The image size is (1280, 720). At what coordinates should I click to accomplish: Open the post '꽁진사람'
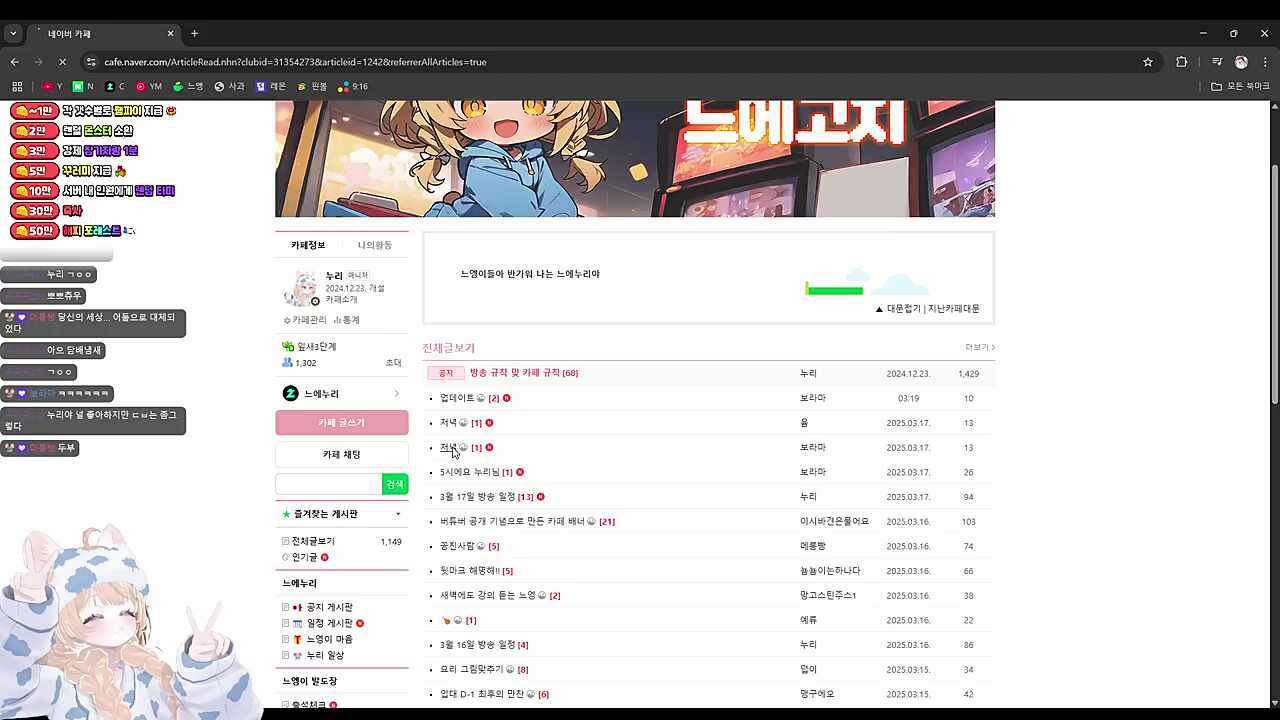457,546
